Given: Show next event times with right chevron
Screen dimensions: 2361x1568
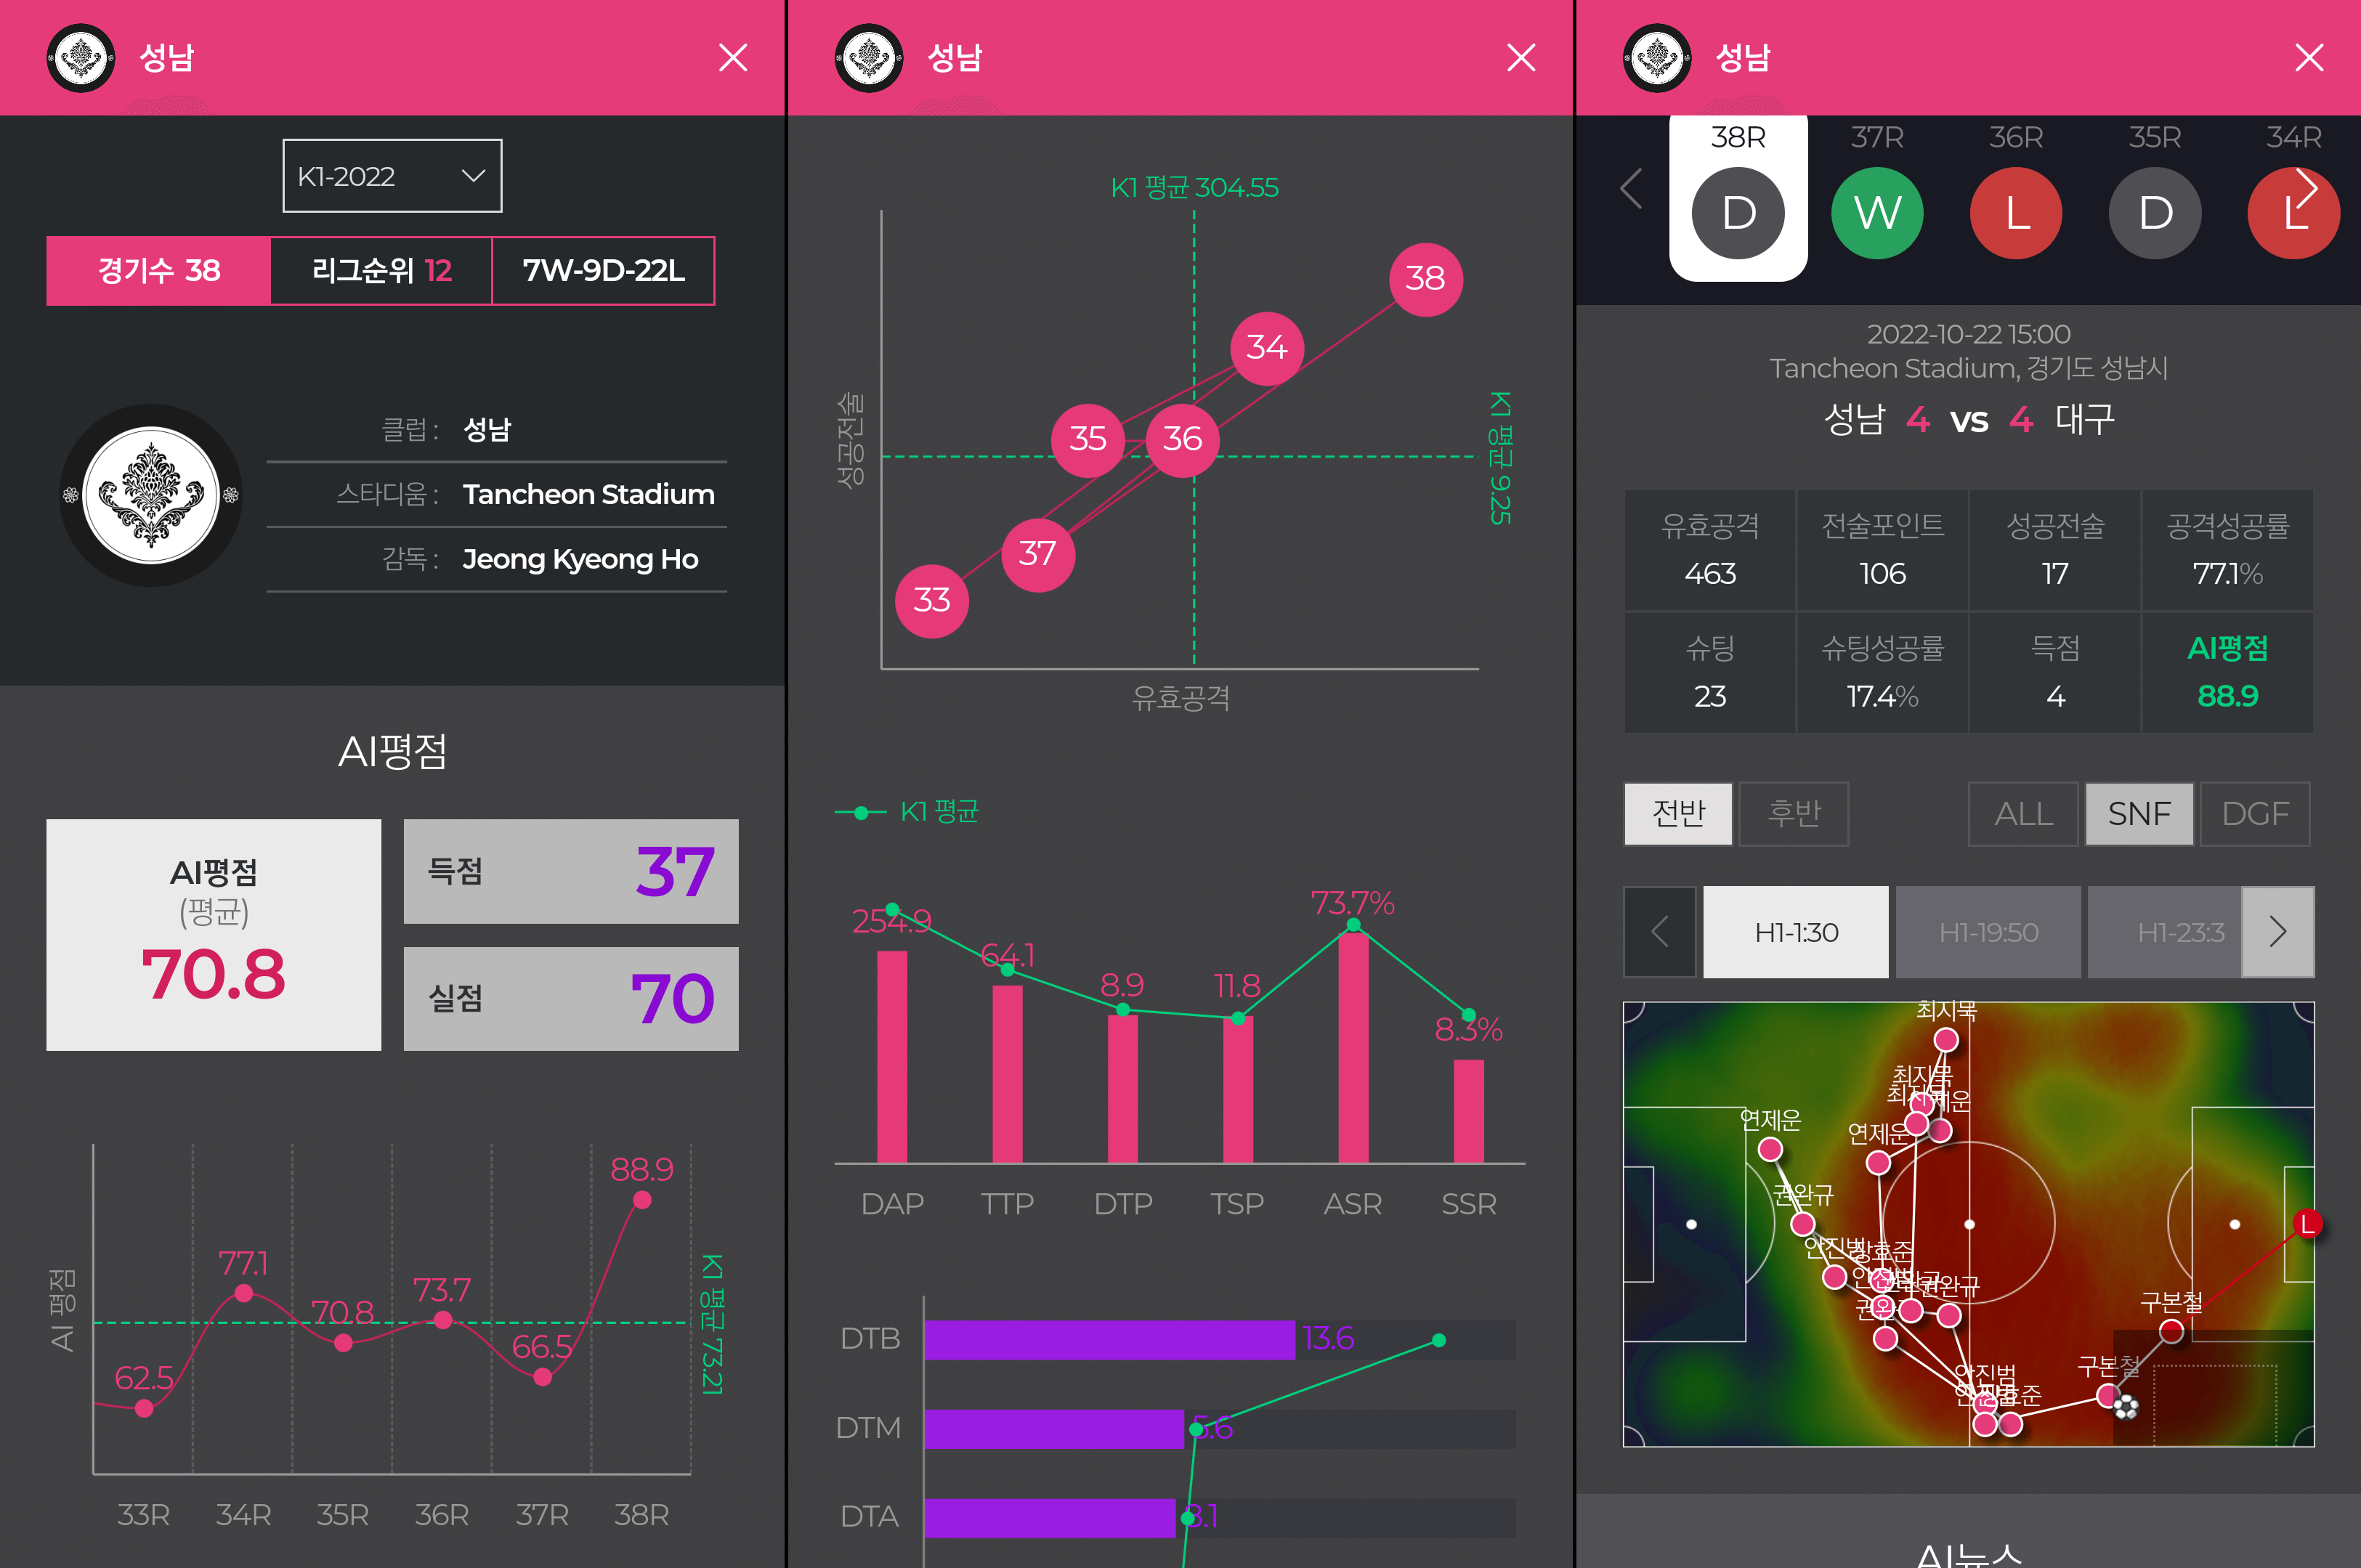Looking at the screenshot, I should tap(2277, 932).
